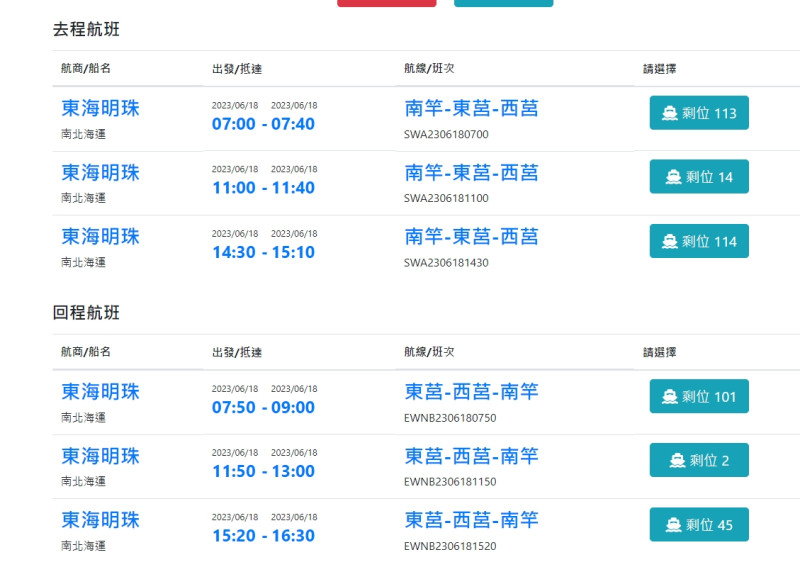Click ship icon on 剩位 113 button
This screenshot has width=800, height=584.
669,113
